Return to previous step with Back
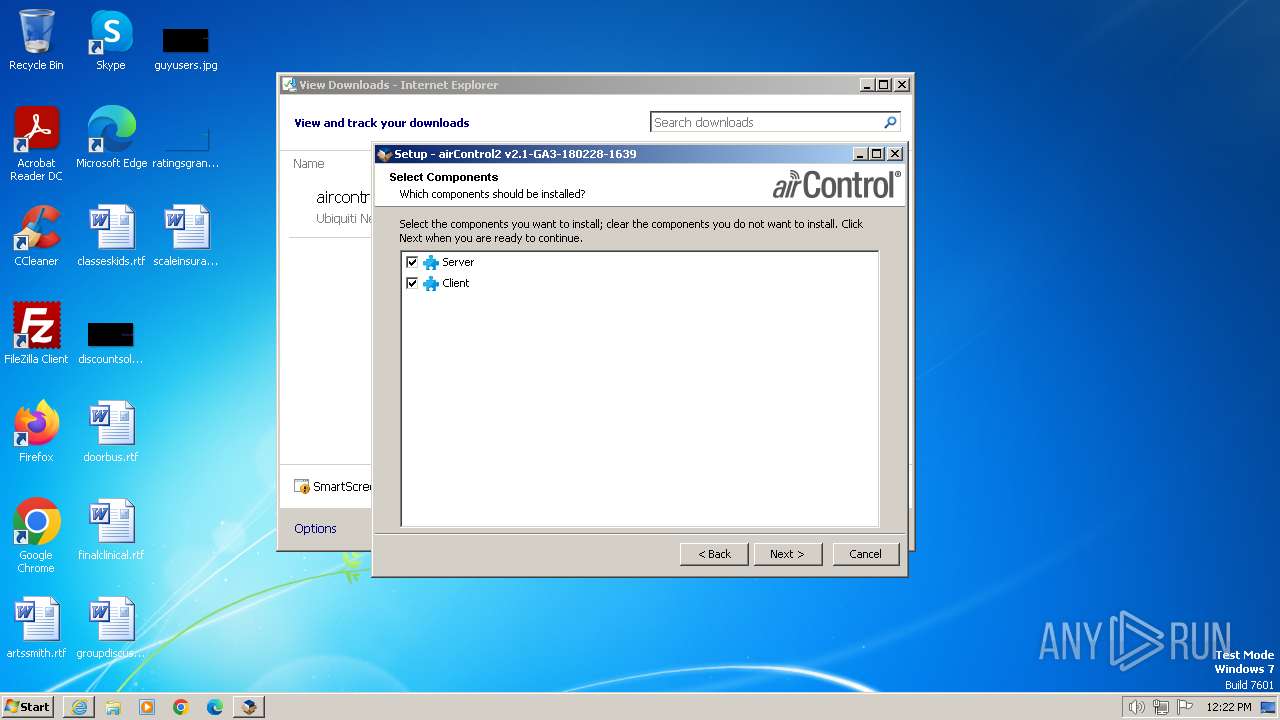 pyautogui.click(x=714, y=554)
